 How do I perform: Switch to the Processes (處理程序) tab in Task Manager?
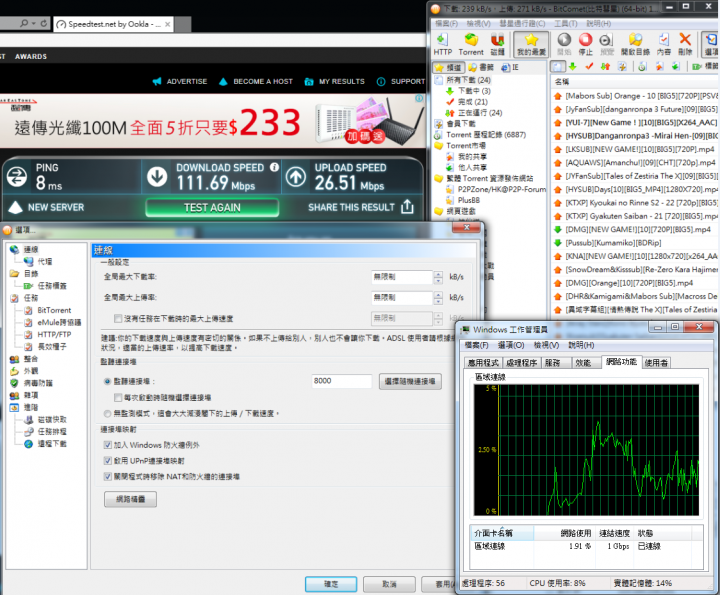522,362
